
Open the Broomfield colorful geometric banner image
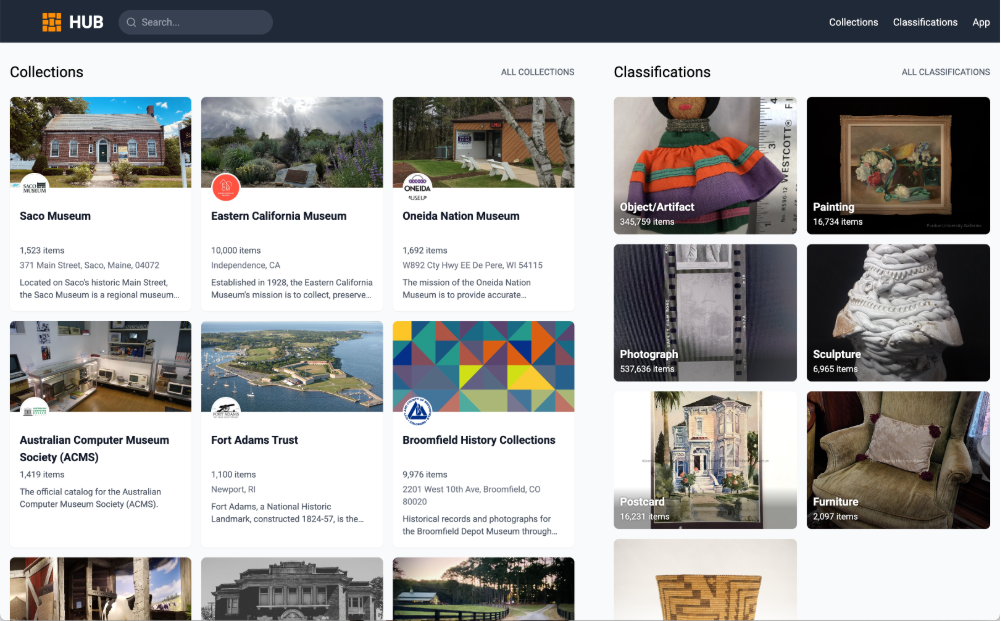(x=483, y=366)
